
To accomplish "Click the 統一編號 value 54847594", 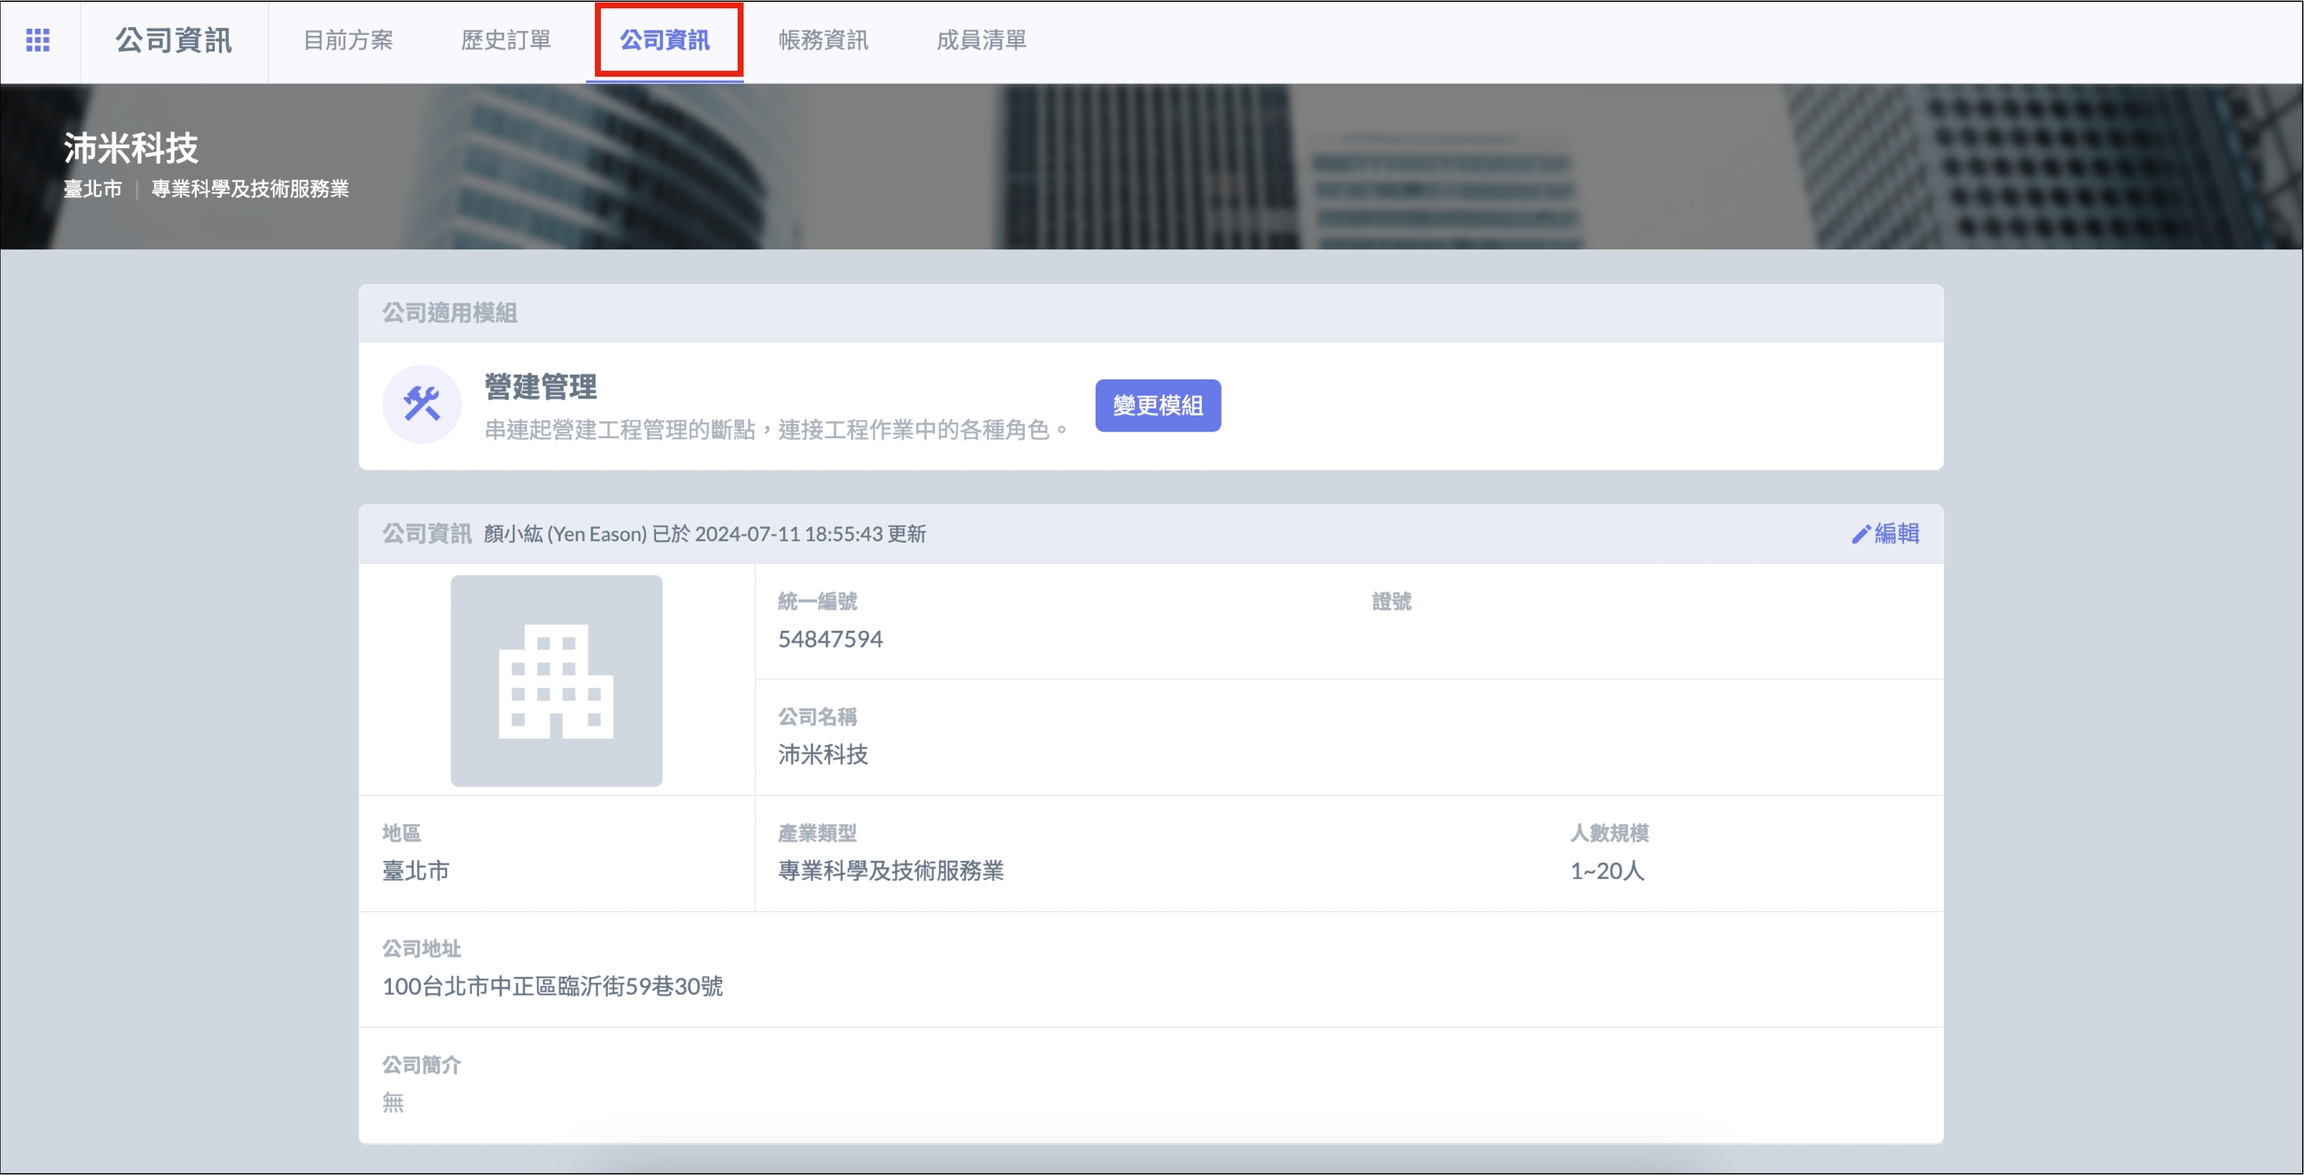I will (830, 639).
